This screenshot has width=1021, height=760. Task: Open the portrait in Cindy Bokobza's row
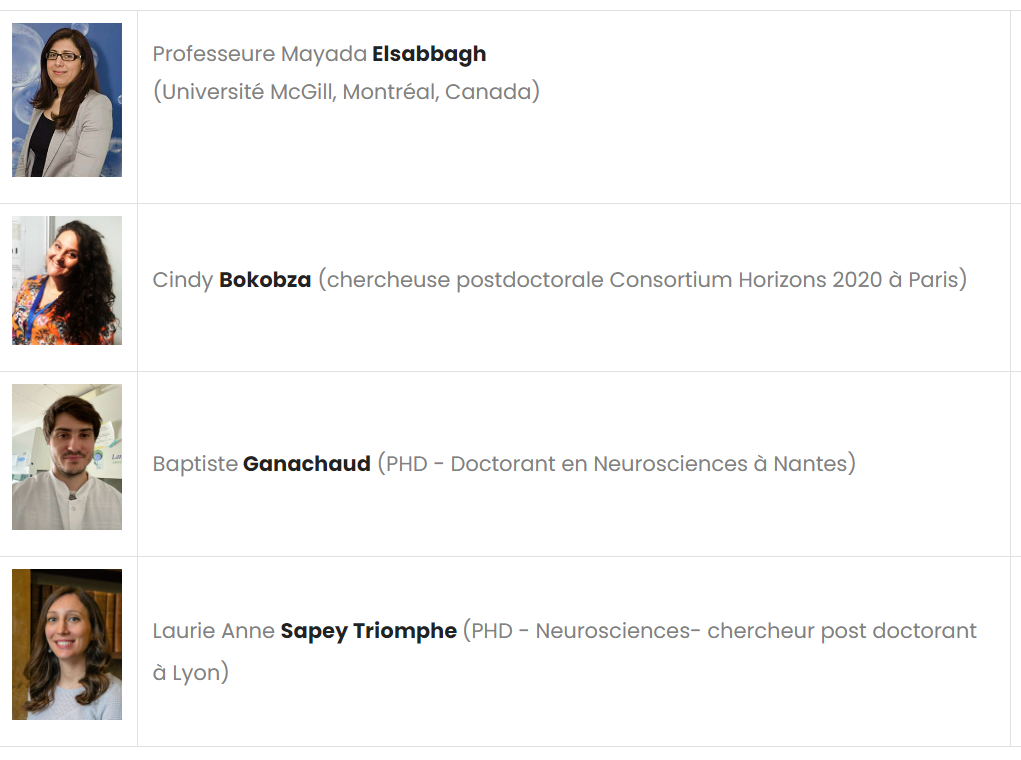point(67,280)
